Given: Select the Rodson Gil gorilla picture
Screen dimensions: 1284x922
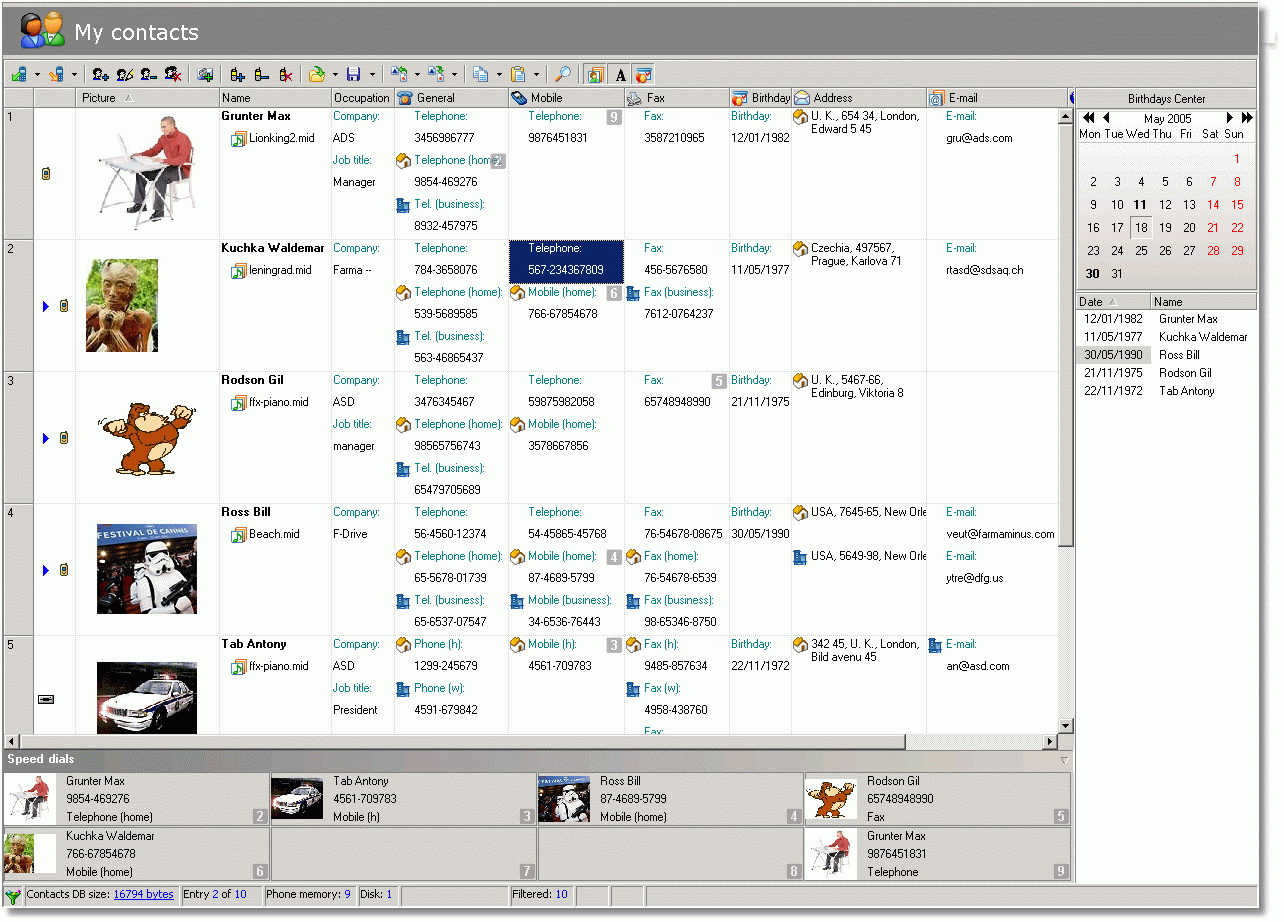Looking at the screenshot, I should 147,438.
